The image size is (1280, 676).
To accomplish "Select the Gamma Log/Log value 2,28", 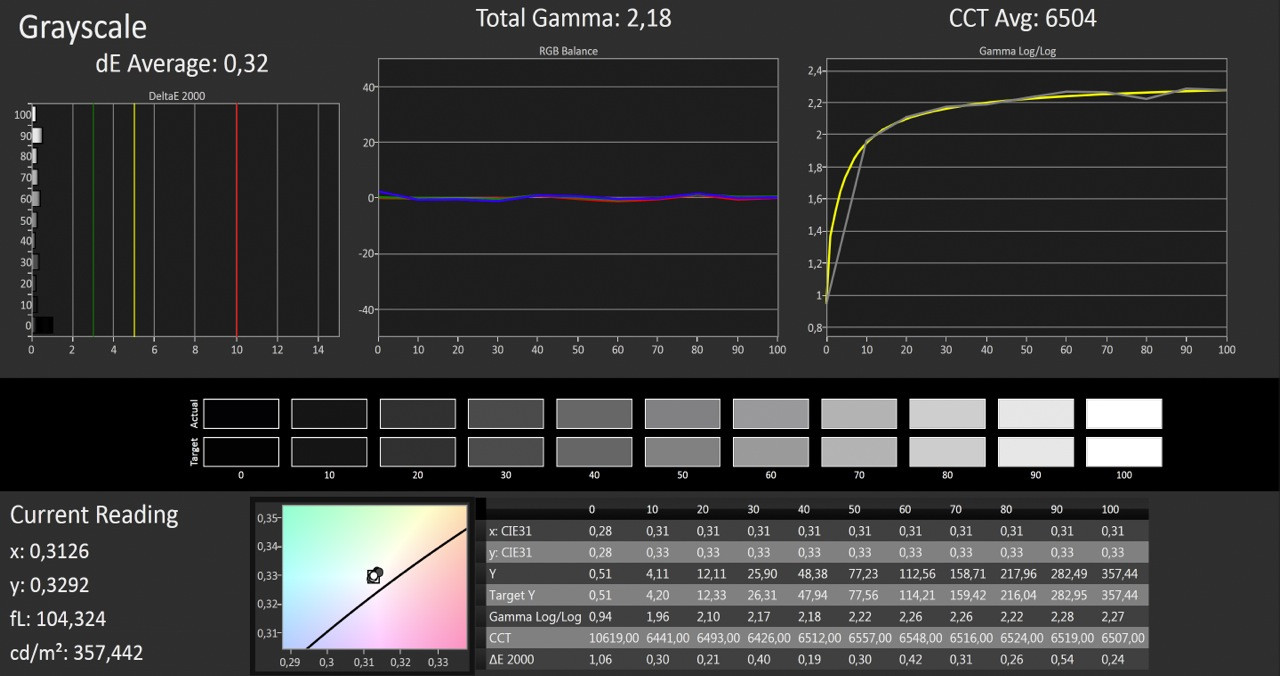I will [x=1061, y=616].
